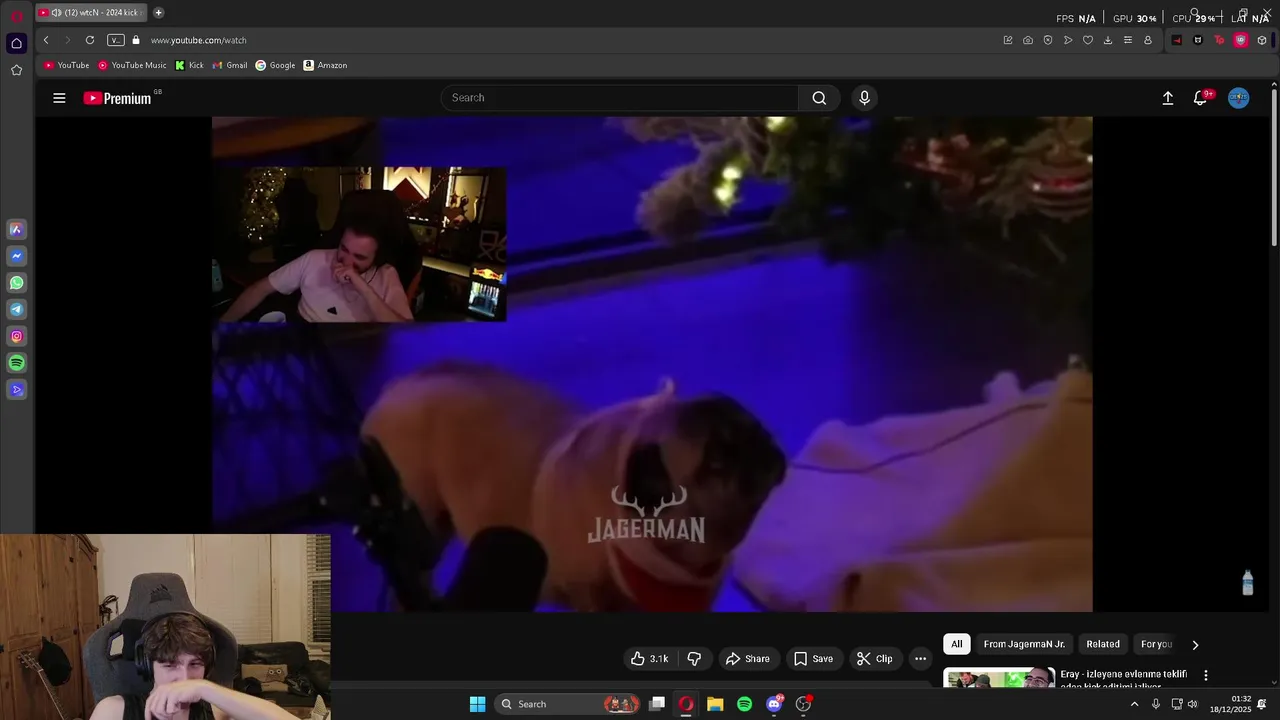The width and height of the screenshot is (1280, 720).
Task: Go back to the previous page
Action: (46, 40)
